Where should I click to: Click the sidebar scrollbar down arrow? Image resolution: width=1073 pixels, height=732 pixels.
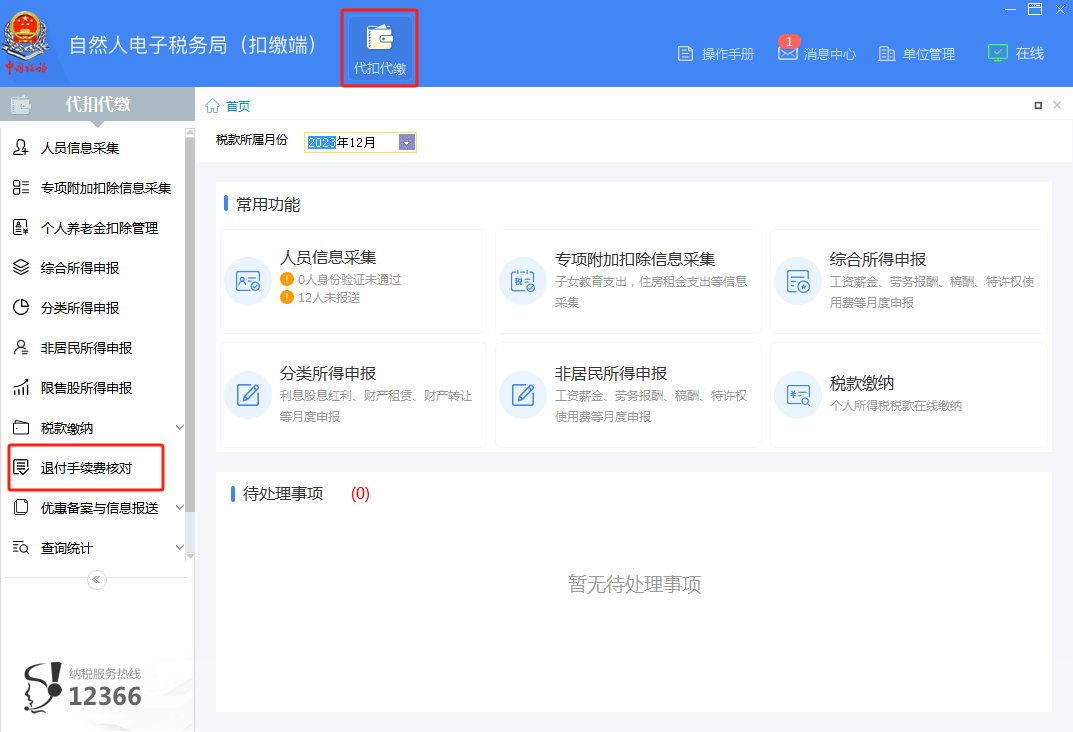(190, 556)
